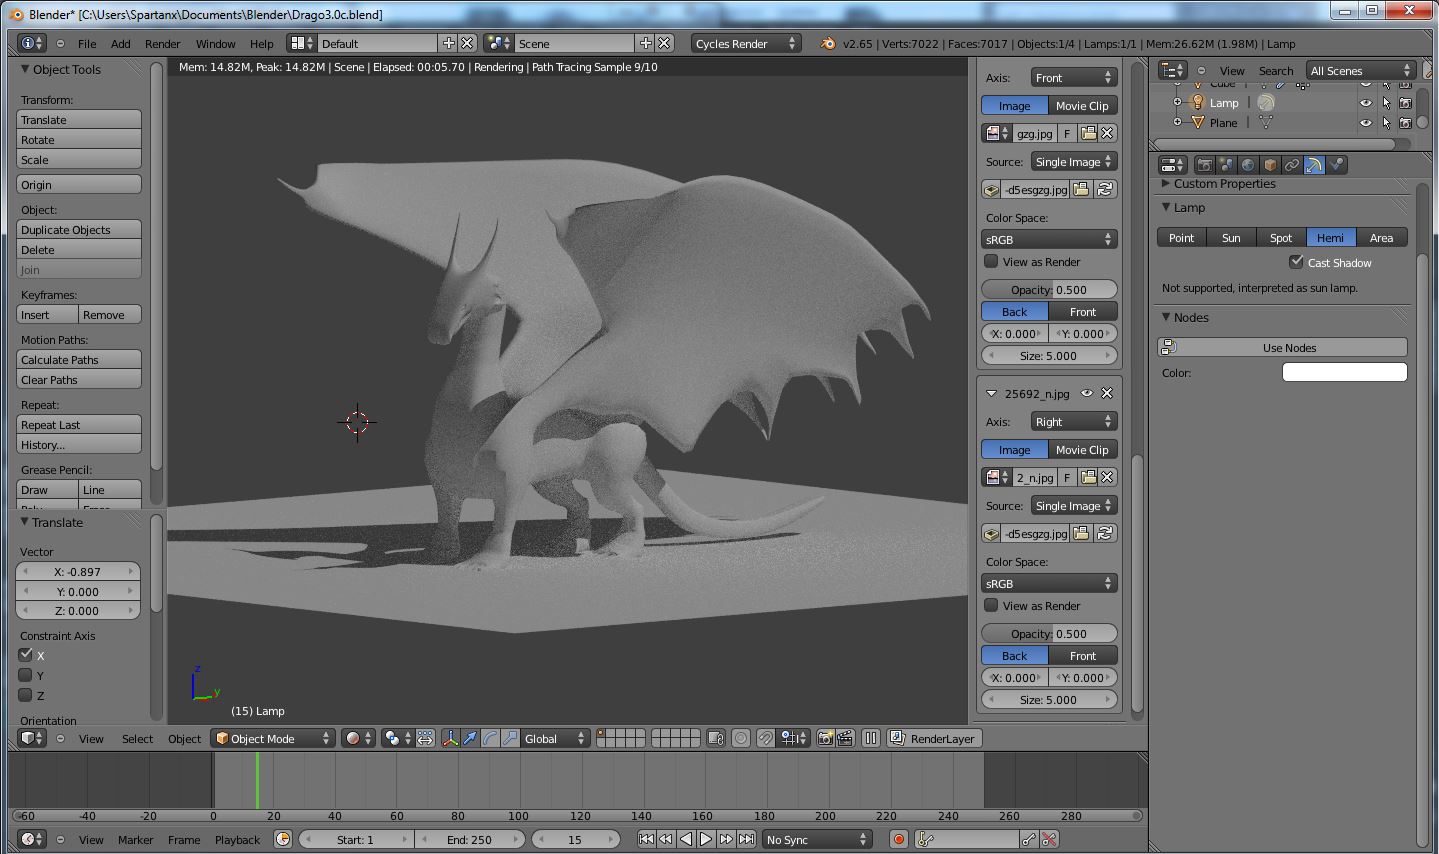Open the Render Layers properties tab icon
Screen dimensions: 1439x854
(x=1227, y=165)
